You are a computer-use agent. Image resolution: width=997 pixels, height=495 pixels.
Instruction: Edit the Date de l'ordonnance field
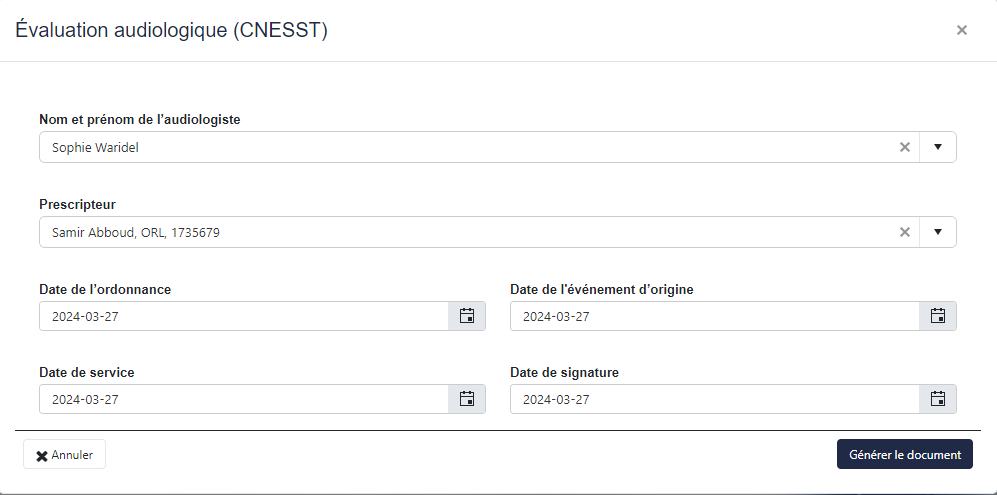pyautogui.click(x=243, y=316)
